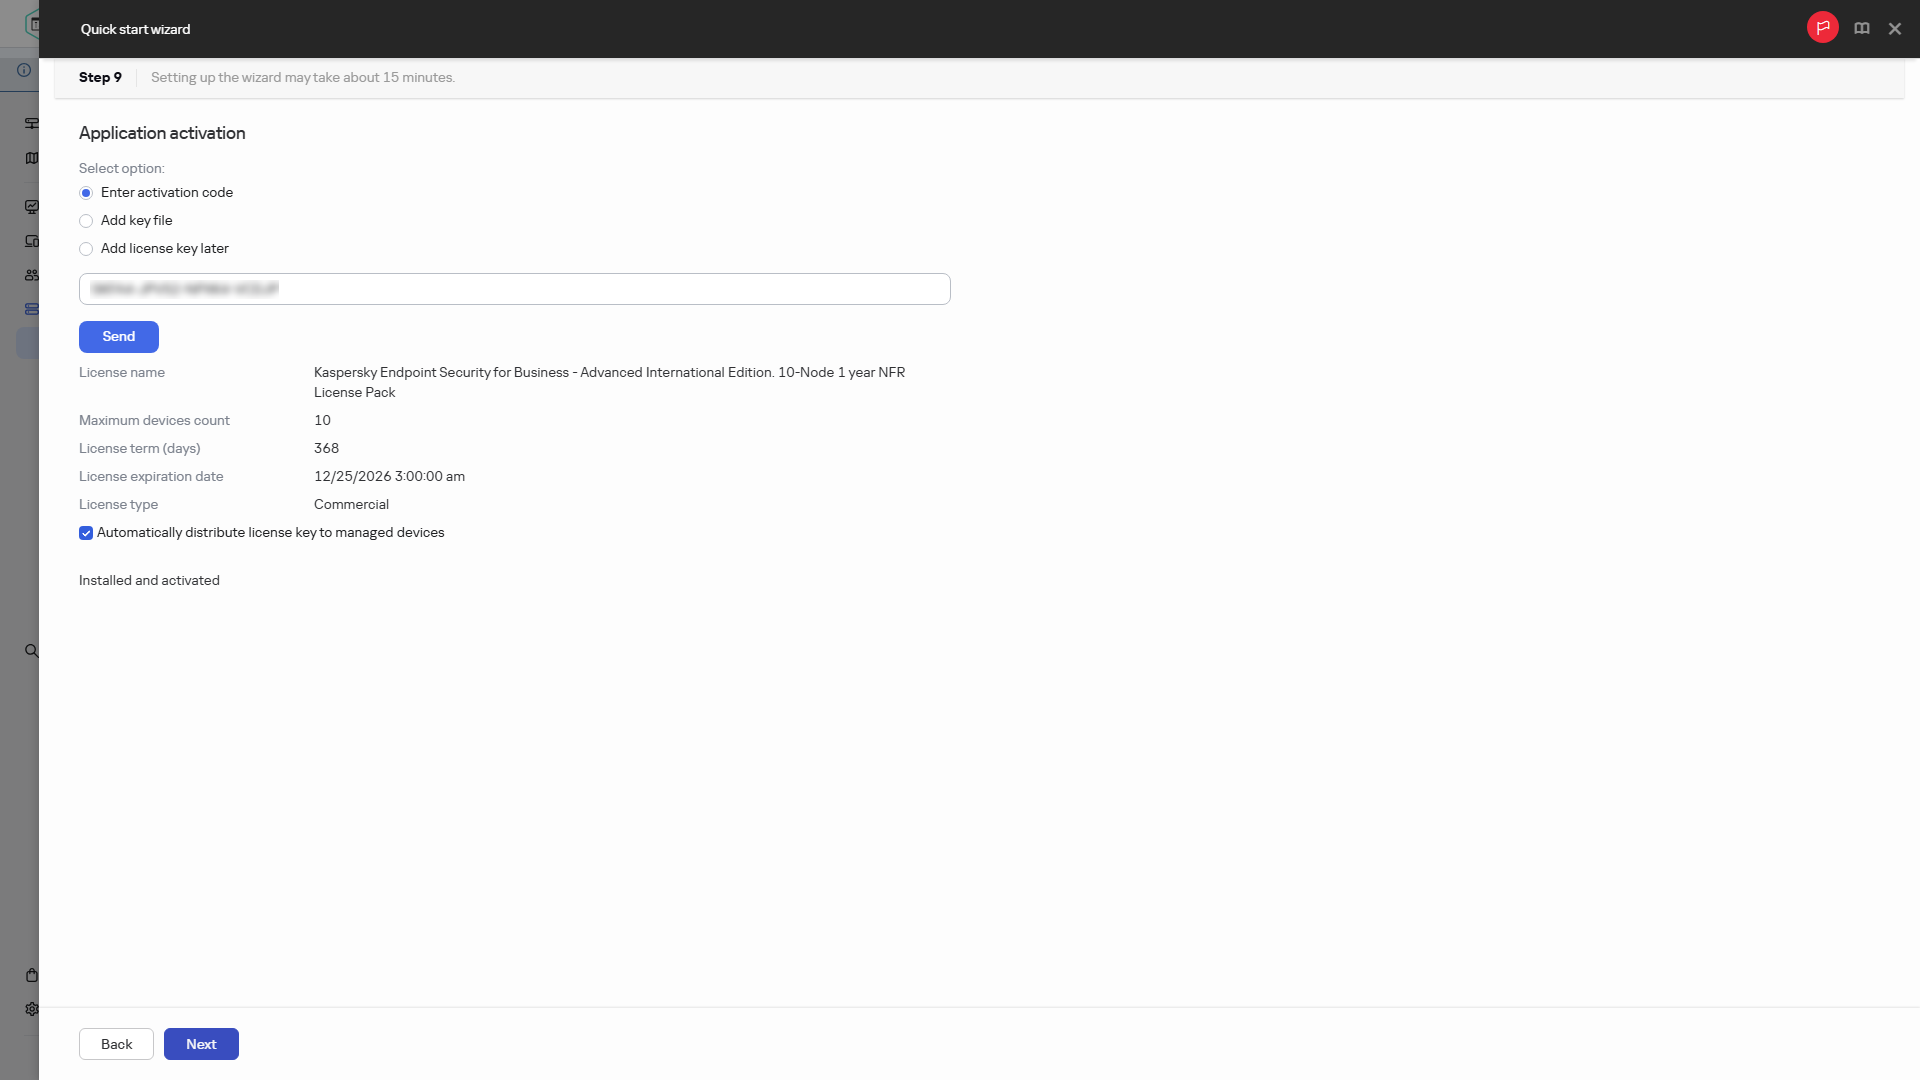Viewport: 1920px width, 1080px height.
Task: Click the map icon in sidebar
Action: click(x=31, y=158)
